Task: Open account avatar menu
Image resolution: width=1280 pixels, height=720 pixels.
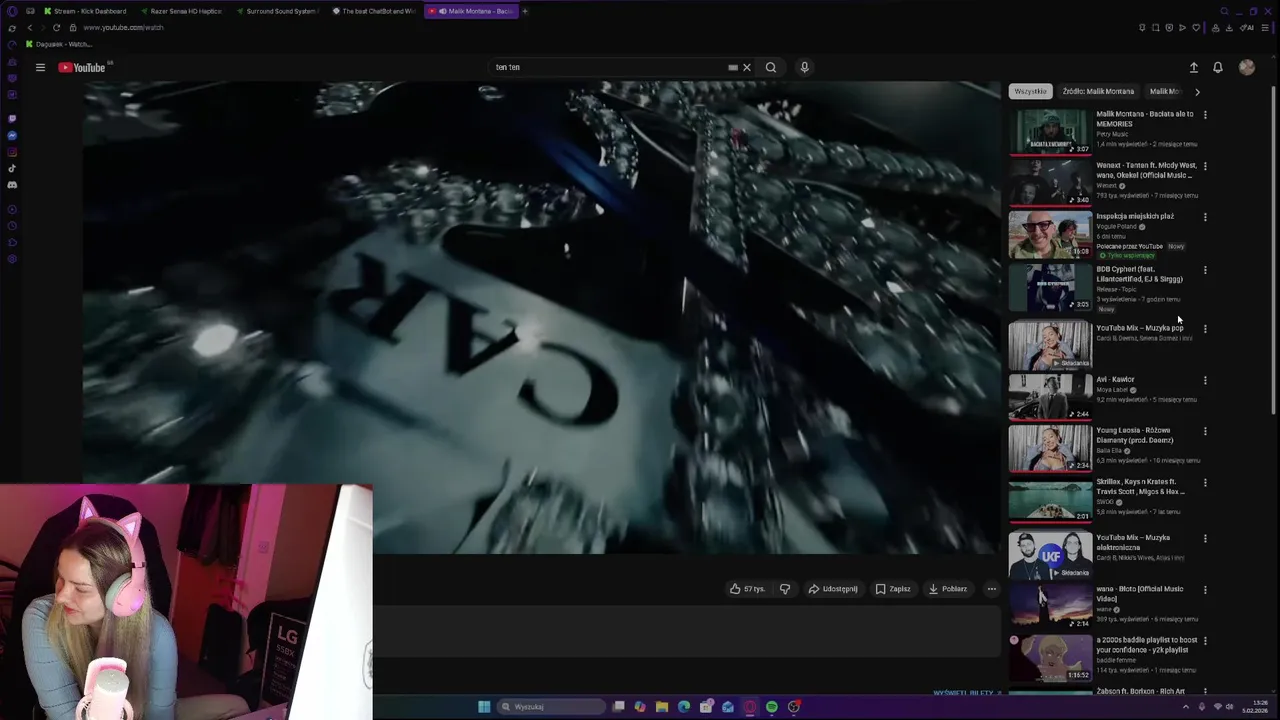Action: point(1246,67)
